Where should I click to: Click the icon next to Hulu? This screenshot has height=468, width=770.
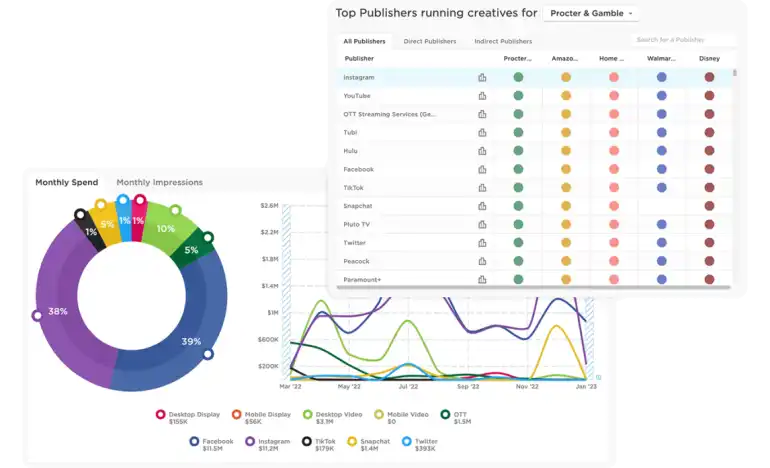tap(482, 151)
